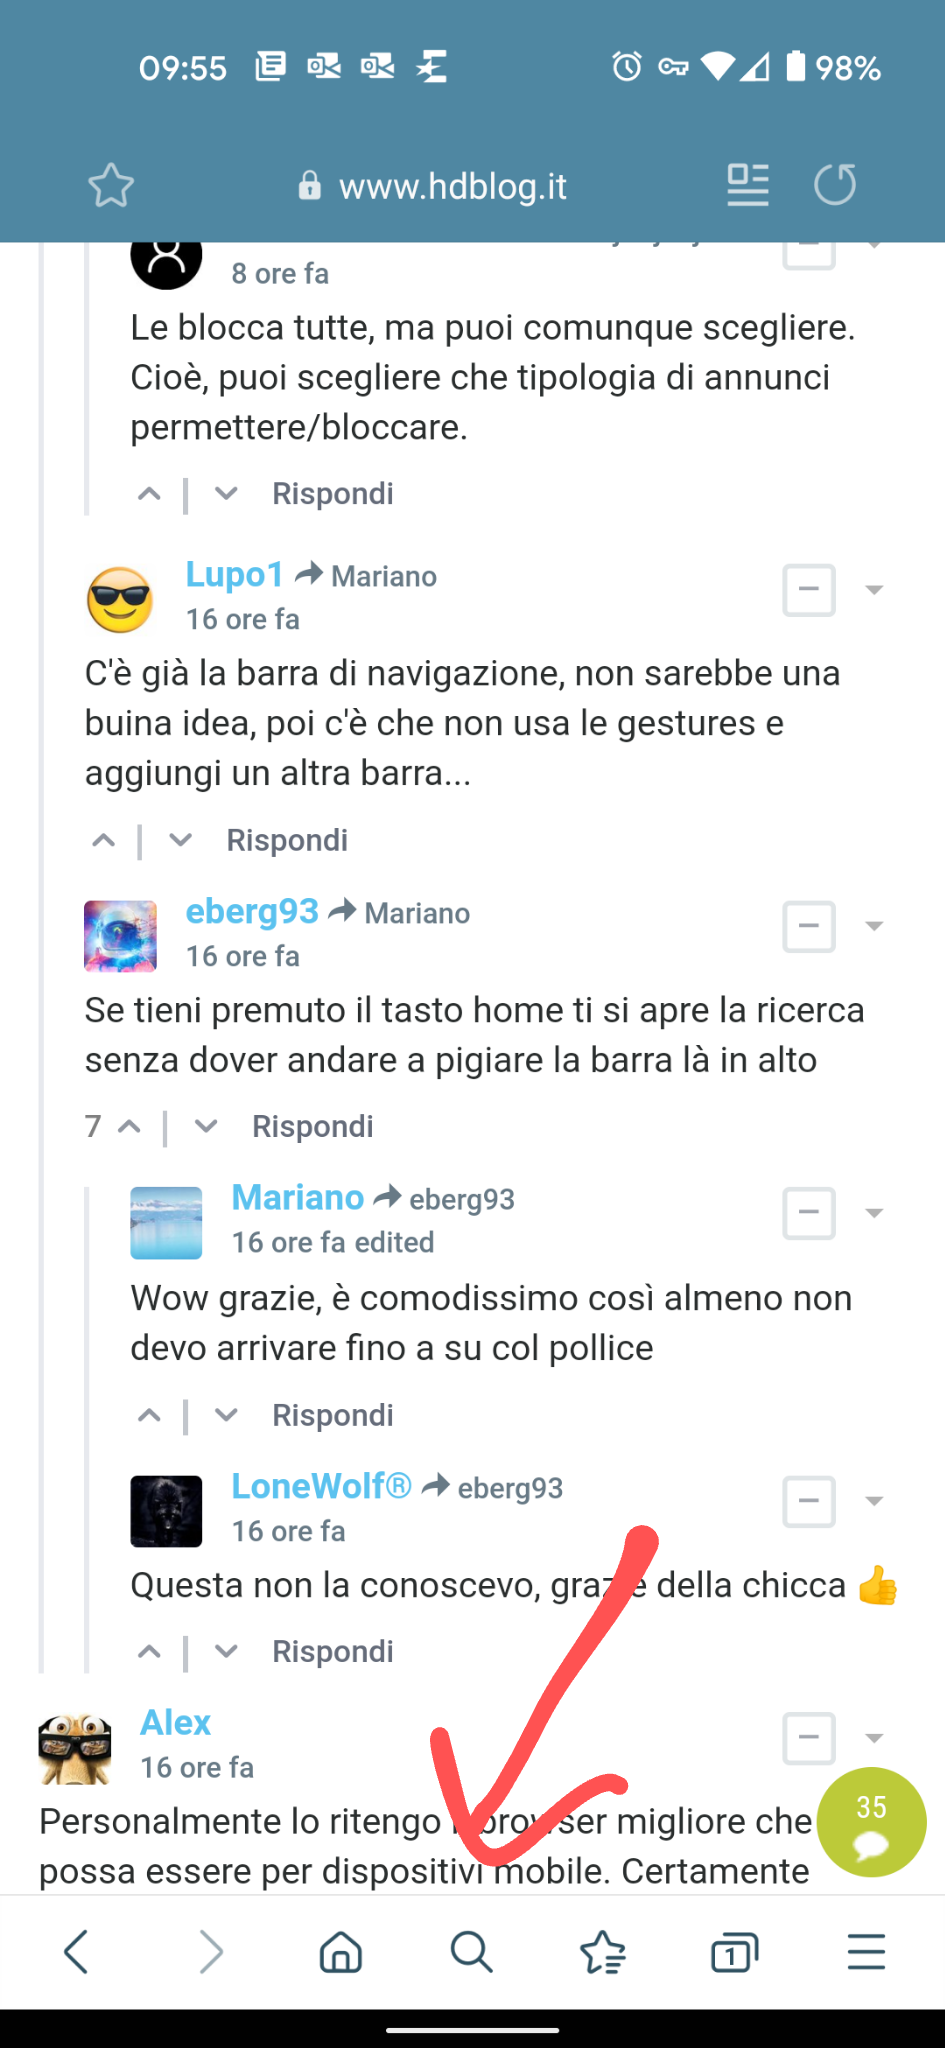Open dropdown arrow on Lupo1's comment
This screenshot has height=2048, width=945.
click(x=874, y=590)
